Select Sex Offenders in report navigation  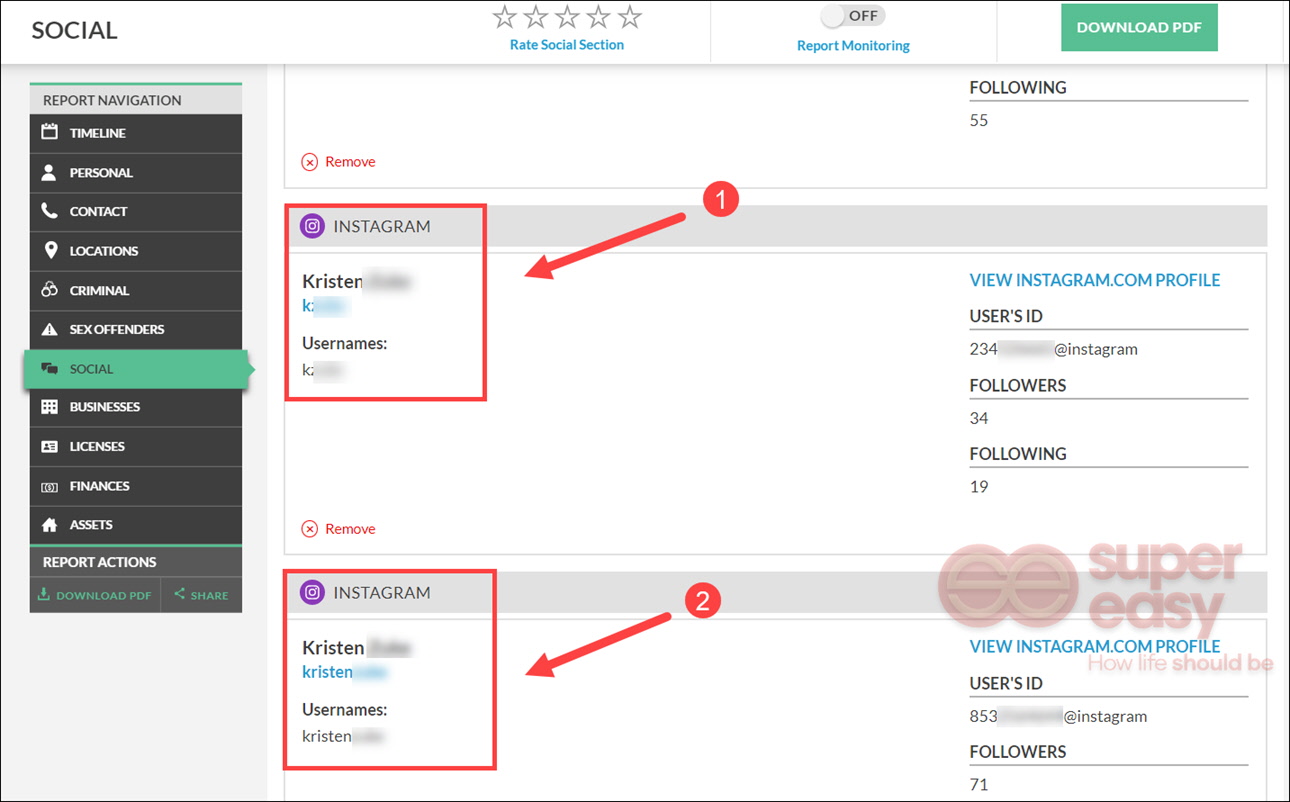click(136, 329)
